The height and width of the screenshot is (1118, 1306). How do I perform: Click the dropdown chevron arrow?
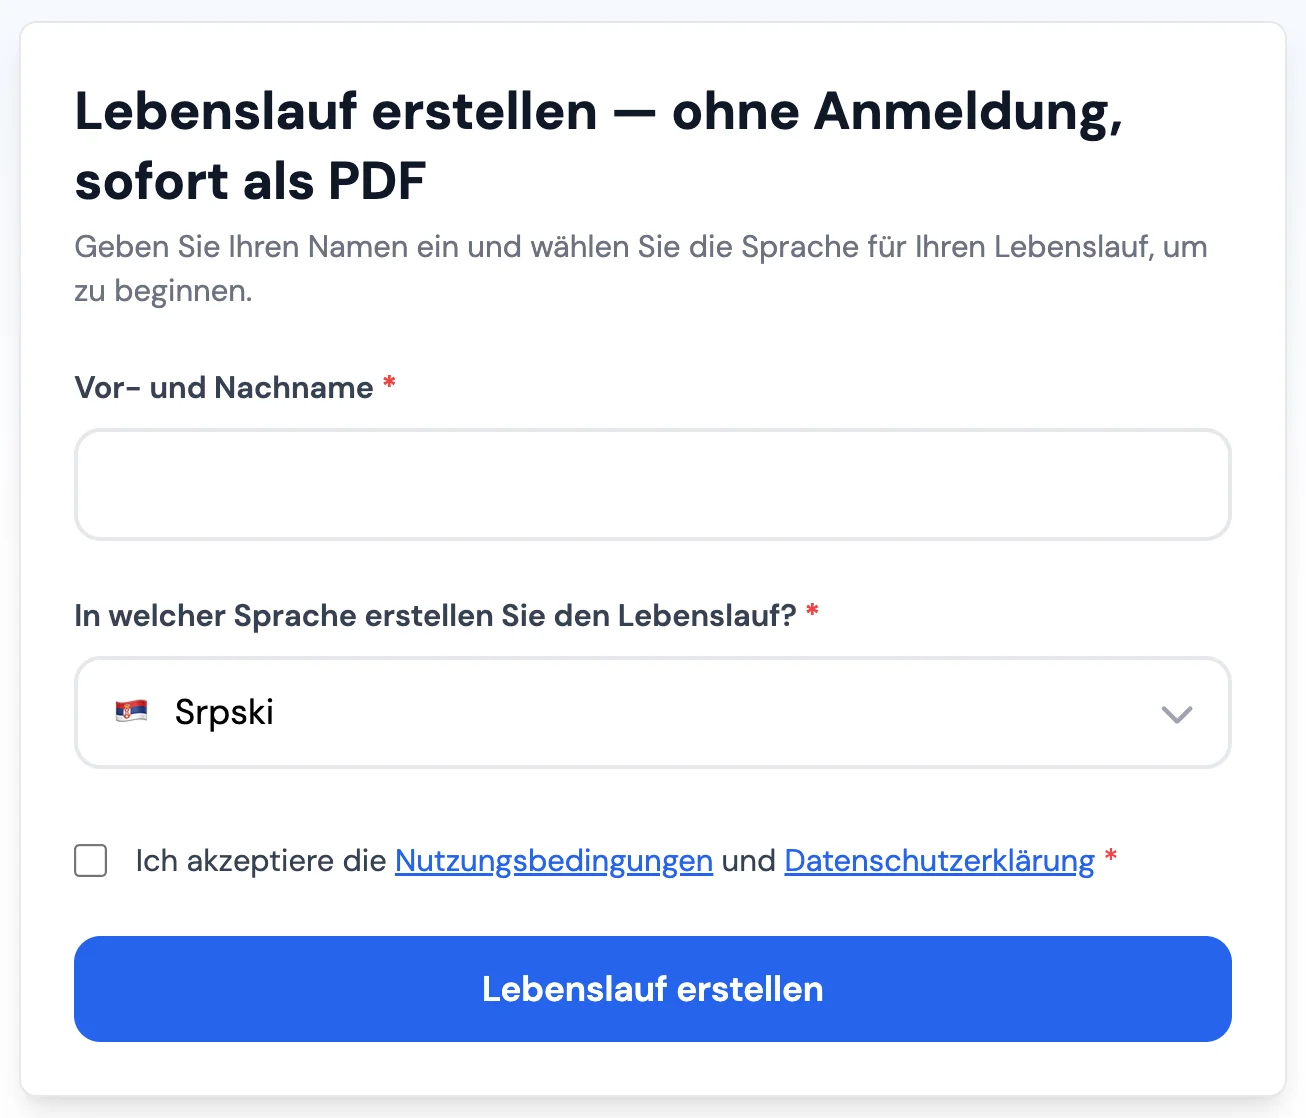pyautogui.click(x=1177, y=714)
